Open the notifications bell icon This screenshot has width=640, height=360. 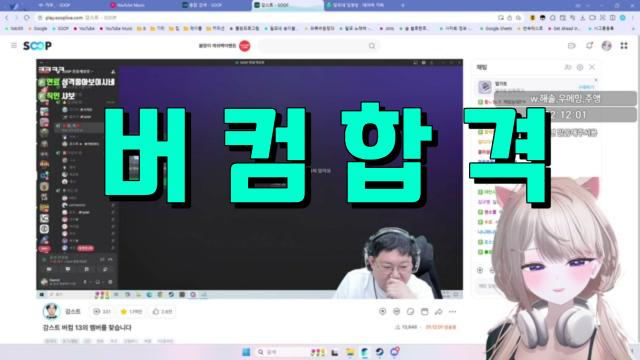tap(589, 46)
